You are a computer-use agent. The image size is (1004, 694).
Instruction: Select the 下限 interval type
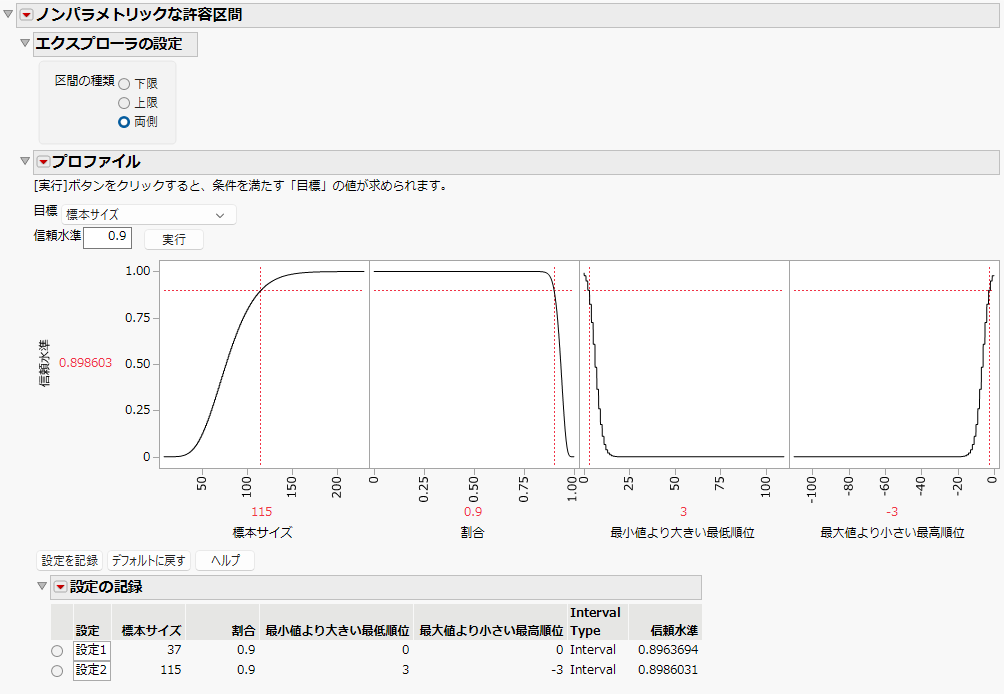pyautogui.click(x=124, y=84)
